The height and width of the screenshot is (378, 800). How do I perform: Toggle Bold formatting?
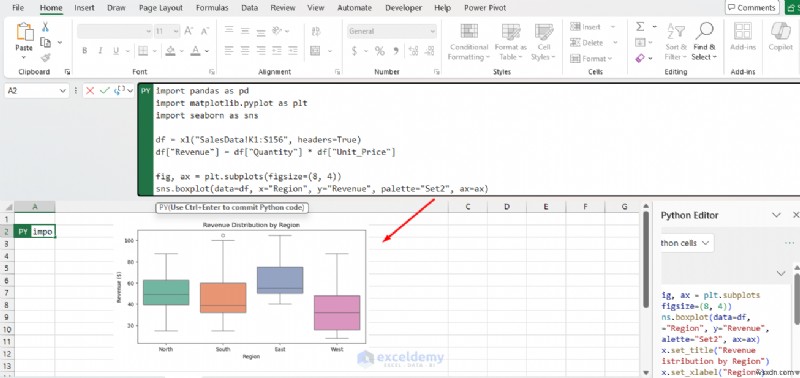(85, 51)
